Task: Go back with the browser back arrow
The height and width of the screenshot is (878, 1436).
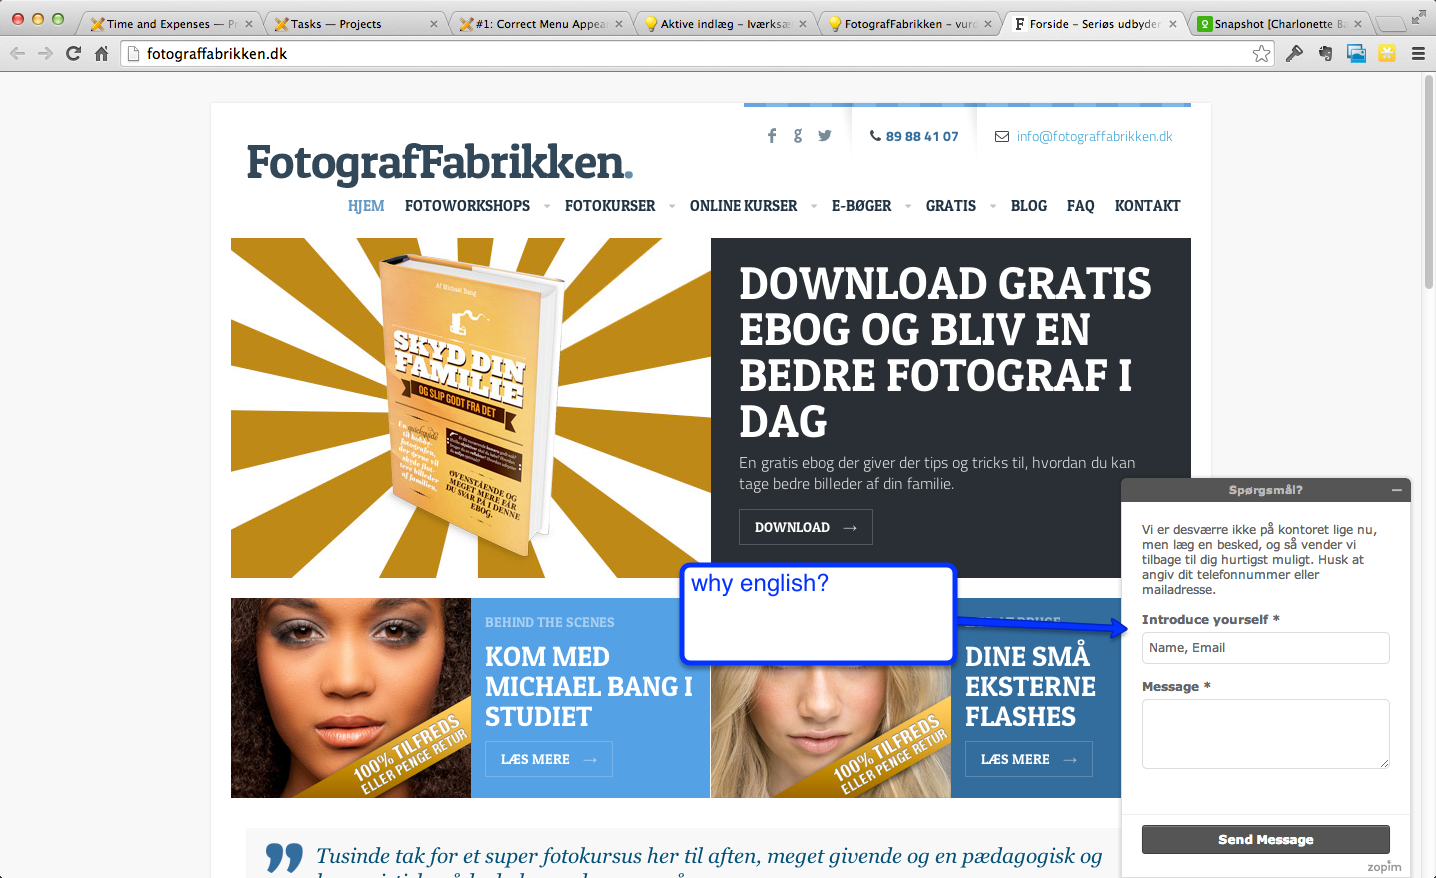Action: click(x=17, y=54)
